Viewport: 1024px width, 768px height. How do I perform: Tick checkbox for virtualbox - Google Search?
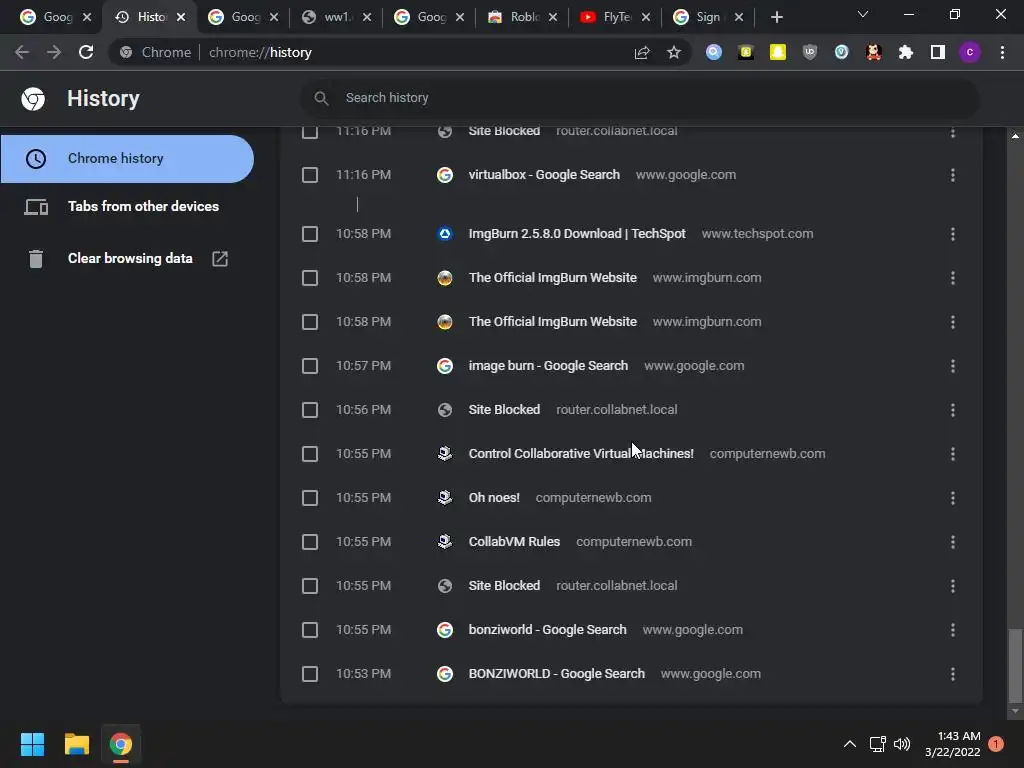point(310,175)
